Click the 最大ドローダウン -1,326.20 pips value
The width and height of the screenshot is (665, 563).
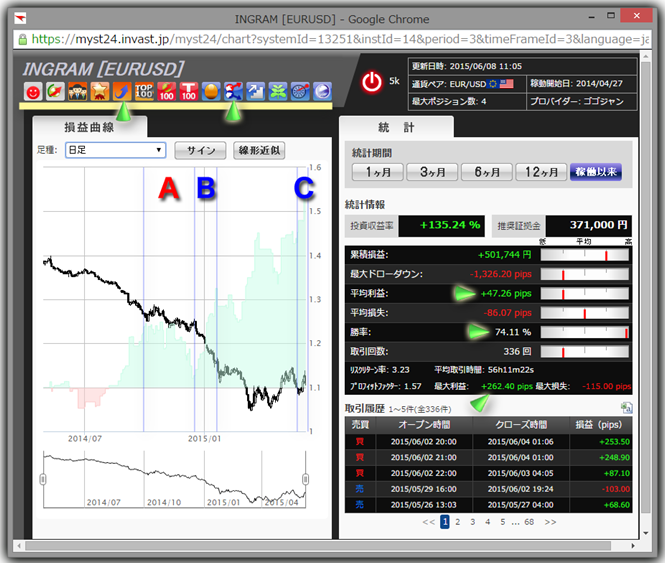(x=500, y=274)
